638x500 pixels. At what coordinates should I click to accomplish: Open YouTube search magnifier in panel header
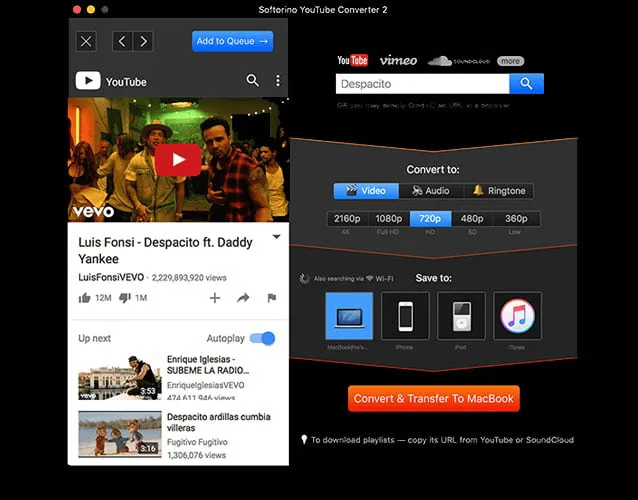[x=253, y=80]
